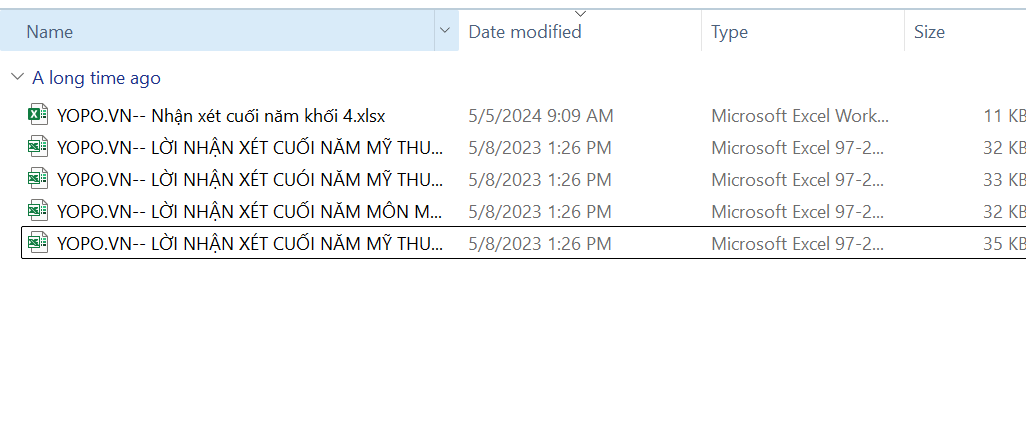Click the 11 KB size value

(x=1003, y=116)
